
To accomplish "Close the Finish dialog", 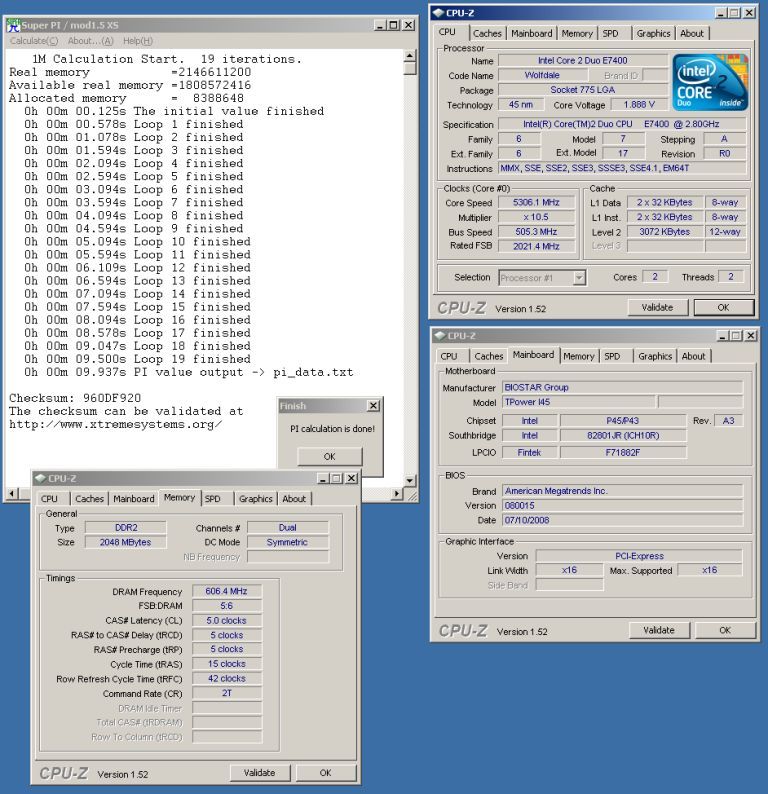I will 373,406.
